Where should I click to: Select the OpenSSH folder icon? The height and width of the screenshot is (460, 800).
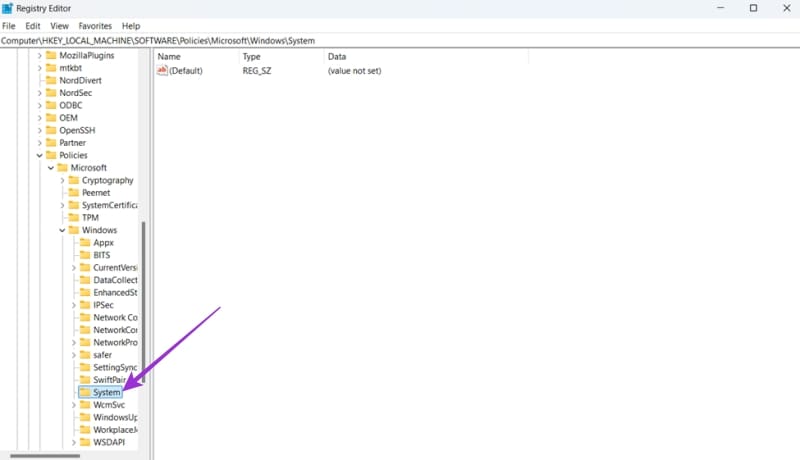[x=51, y=130]
